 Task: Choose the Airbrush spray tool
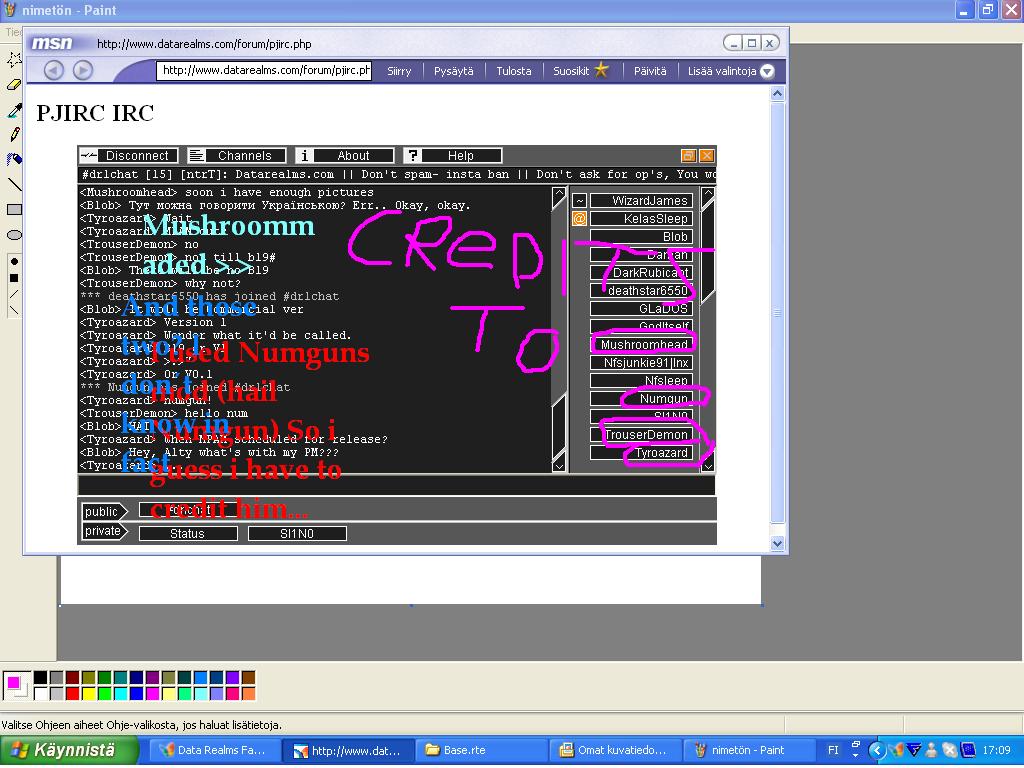(14, 159)
